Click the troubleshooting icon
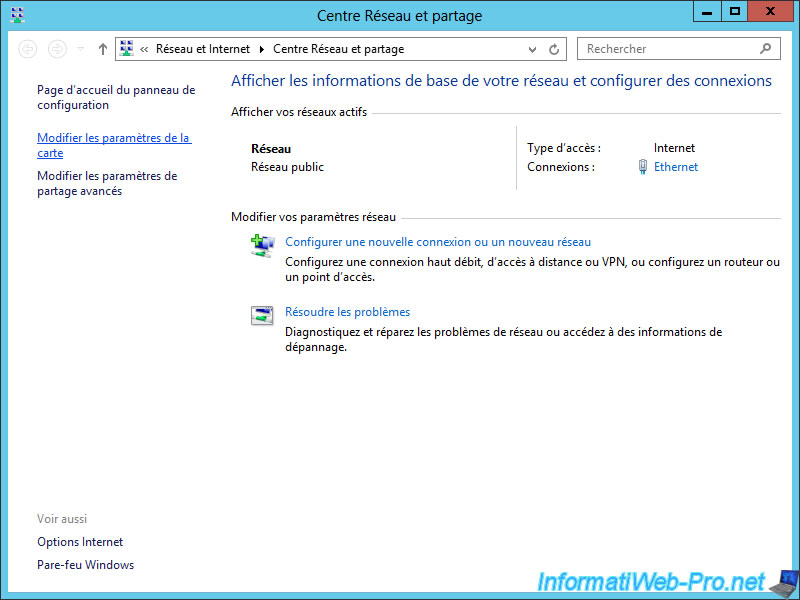The height and width of the screenshot is (600, 800). pyautogui.click(x=262, y=315)
